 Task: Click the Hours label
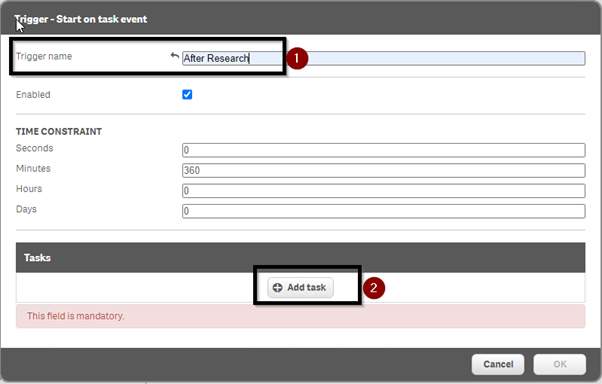[x=29, y=189]
